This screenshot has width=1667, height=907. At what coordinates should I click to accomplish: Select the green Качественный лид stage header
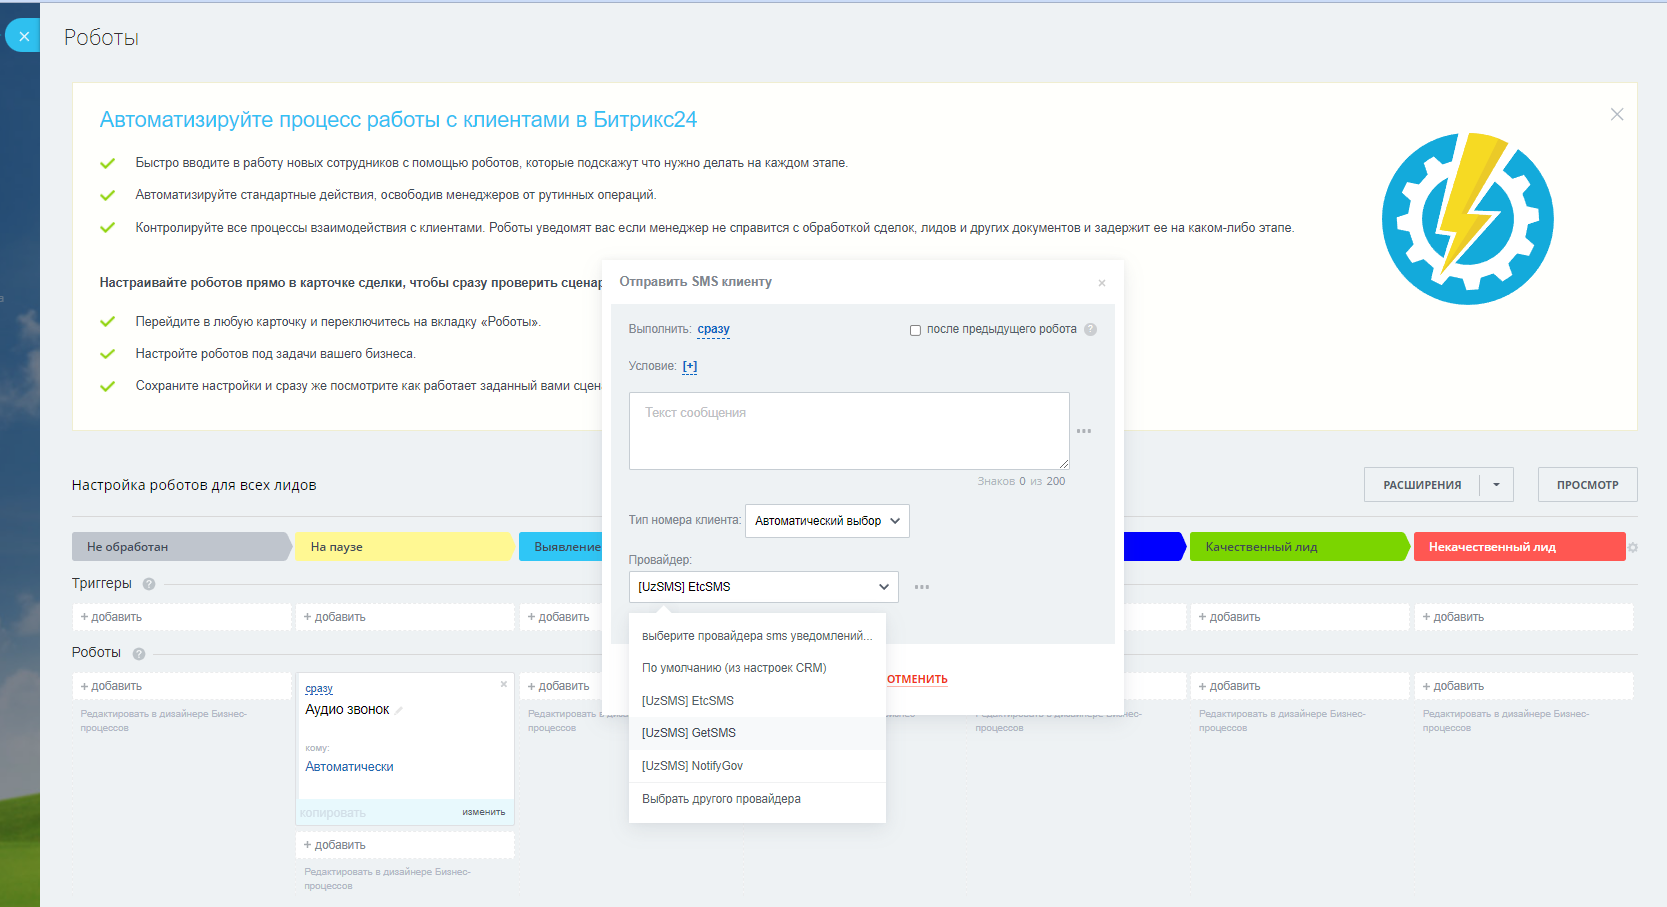(x=1299, y=547)
